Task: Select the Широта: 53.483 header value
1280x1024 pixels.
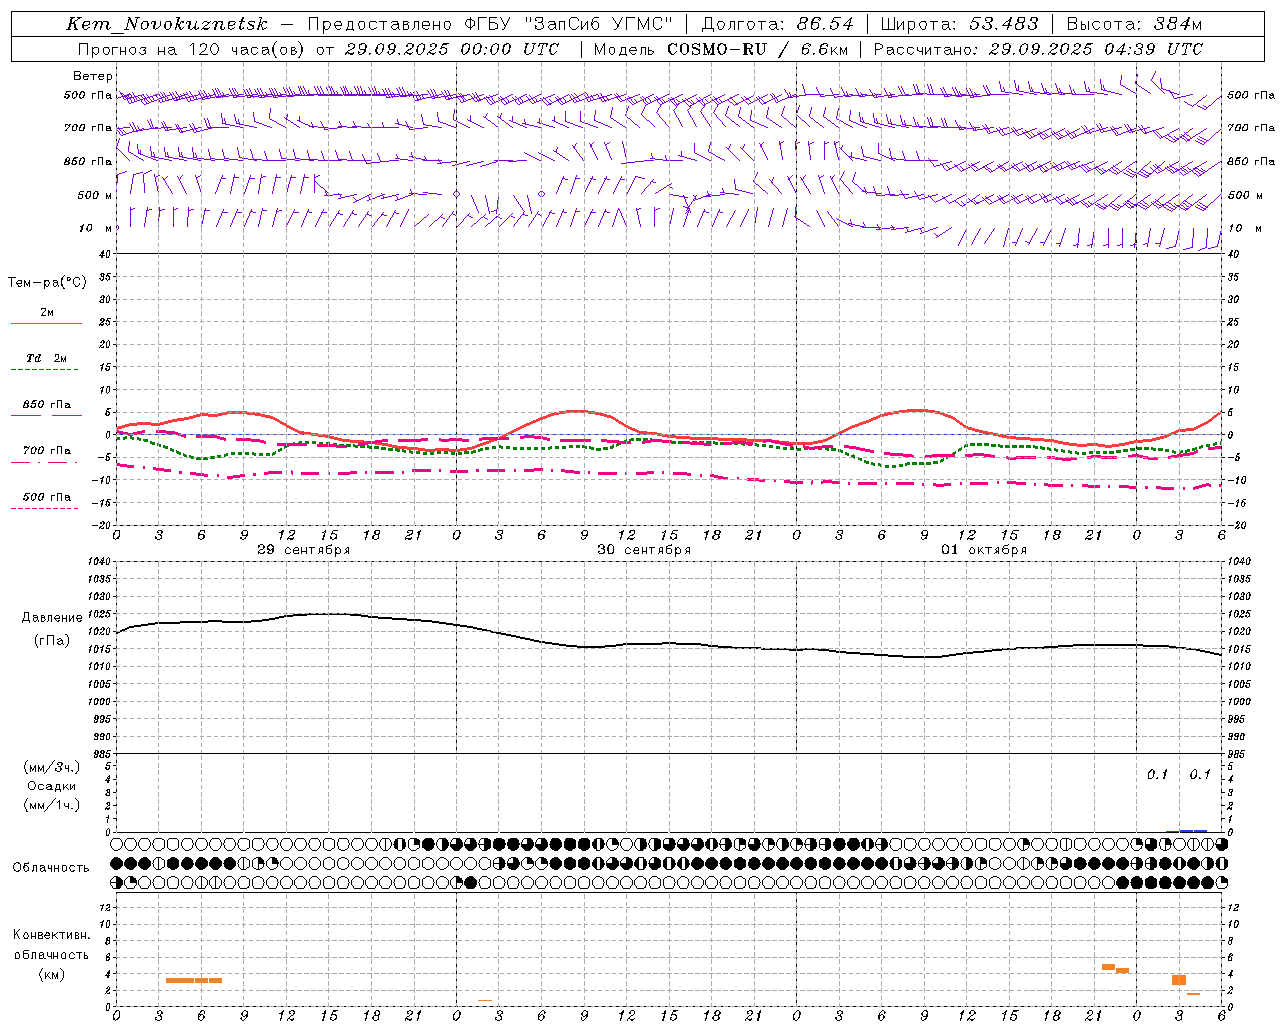Action: click(x=958, y=24)
